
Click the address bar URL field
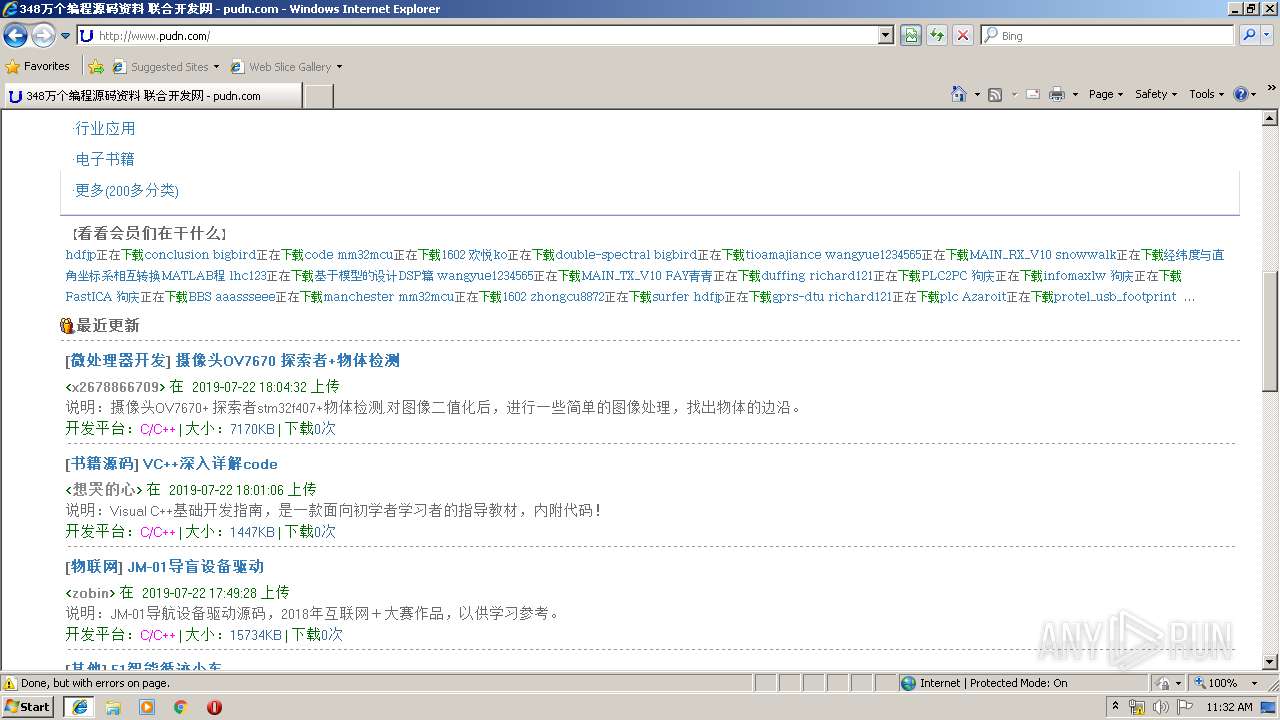[478, 36]
